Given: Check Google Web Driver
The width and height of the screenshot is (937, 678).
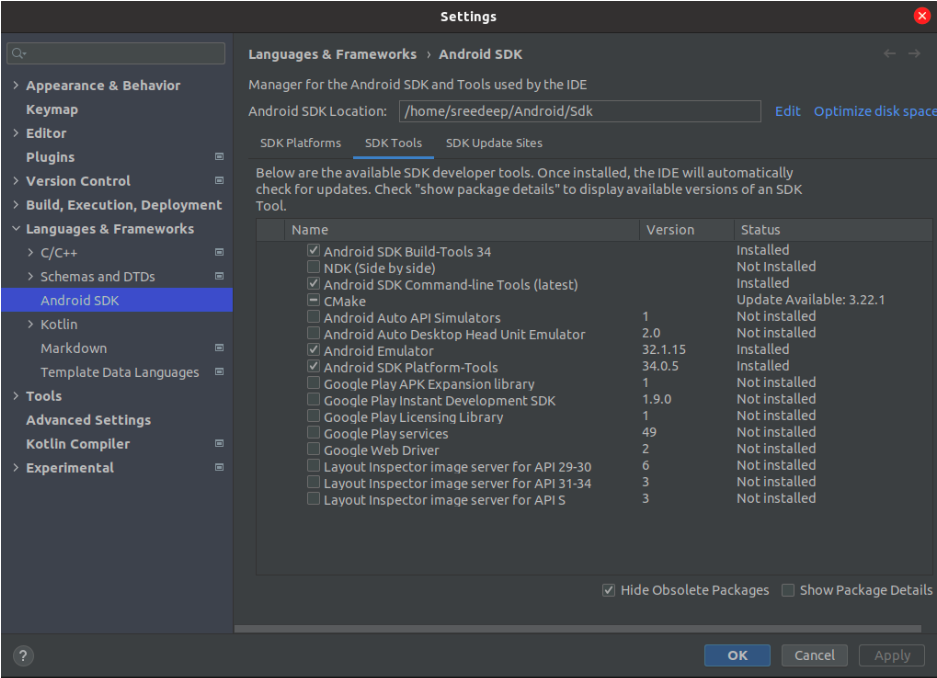Looking at the screenshot, I should pos(313,449).
